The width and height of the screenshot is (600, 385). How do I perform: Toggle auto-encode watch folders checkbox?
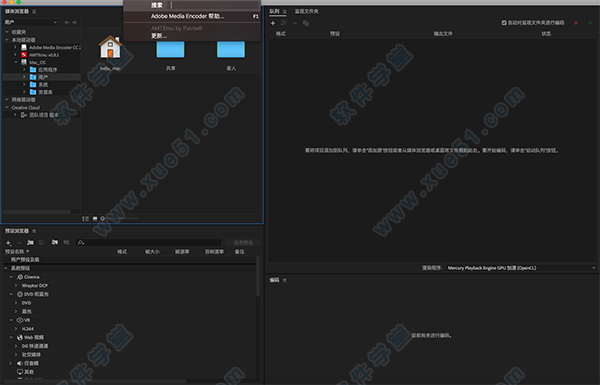pyautogui.click(x=504, y=23)
